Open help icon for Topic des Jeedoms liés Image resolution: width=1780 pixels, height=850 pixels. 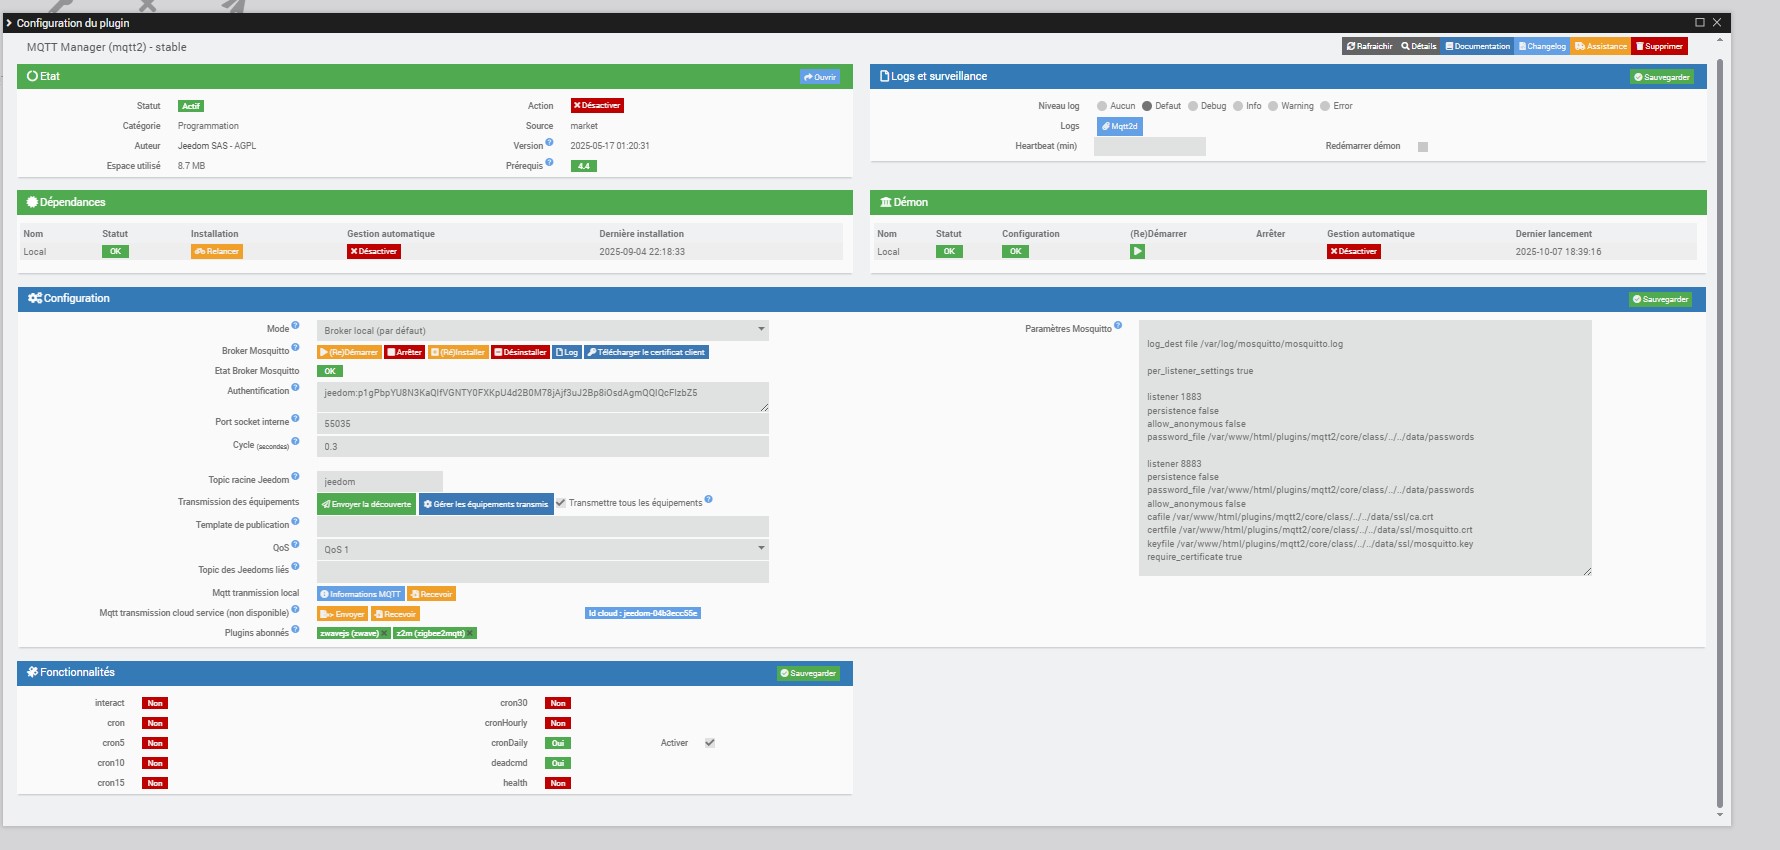click(x=295, y=566)
